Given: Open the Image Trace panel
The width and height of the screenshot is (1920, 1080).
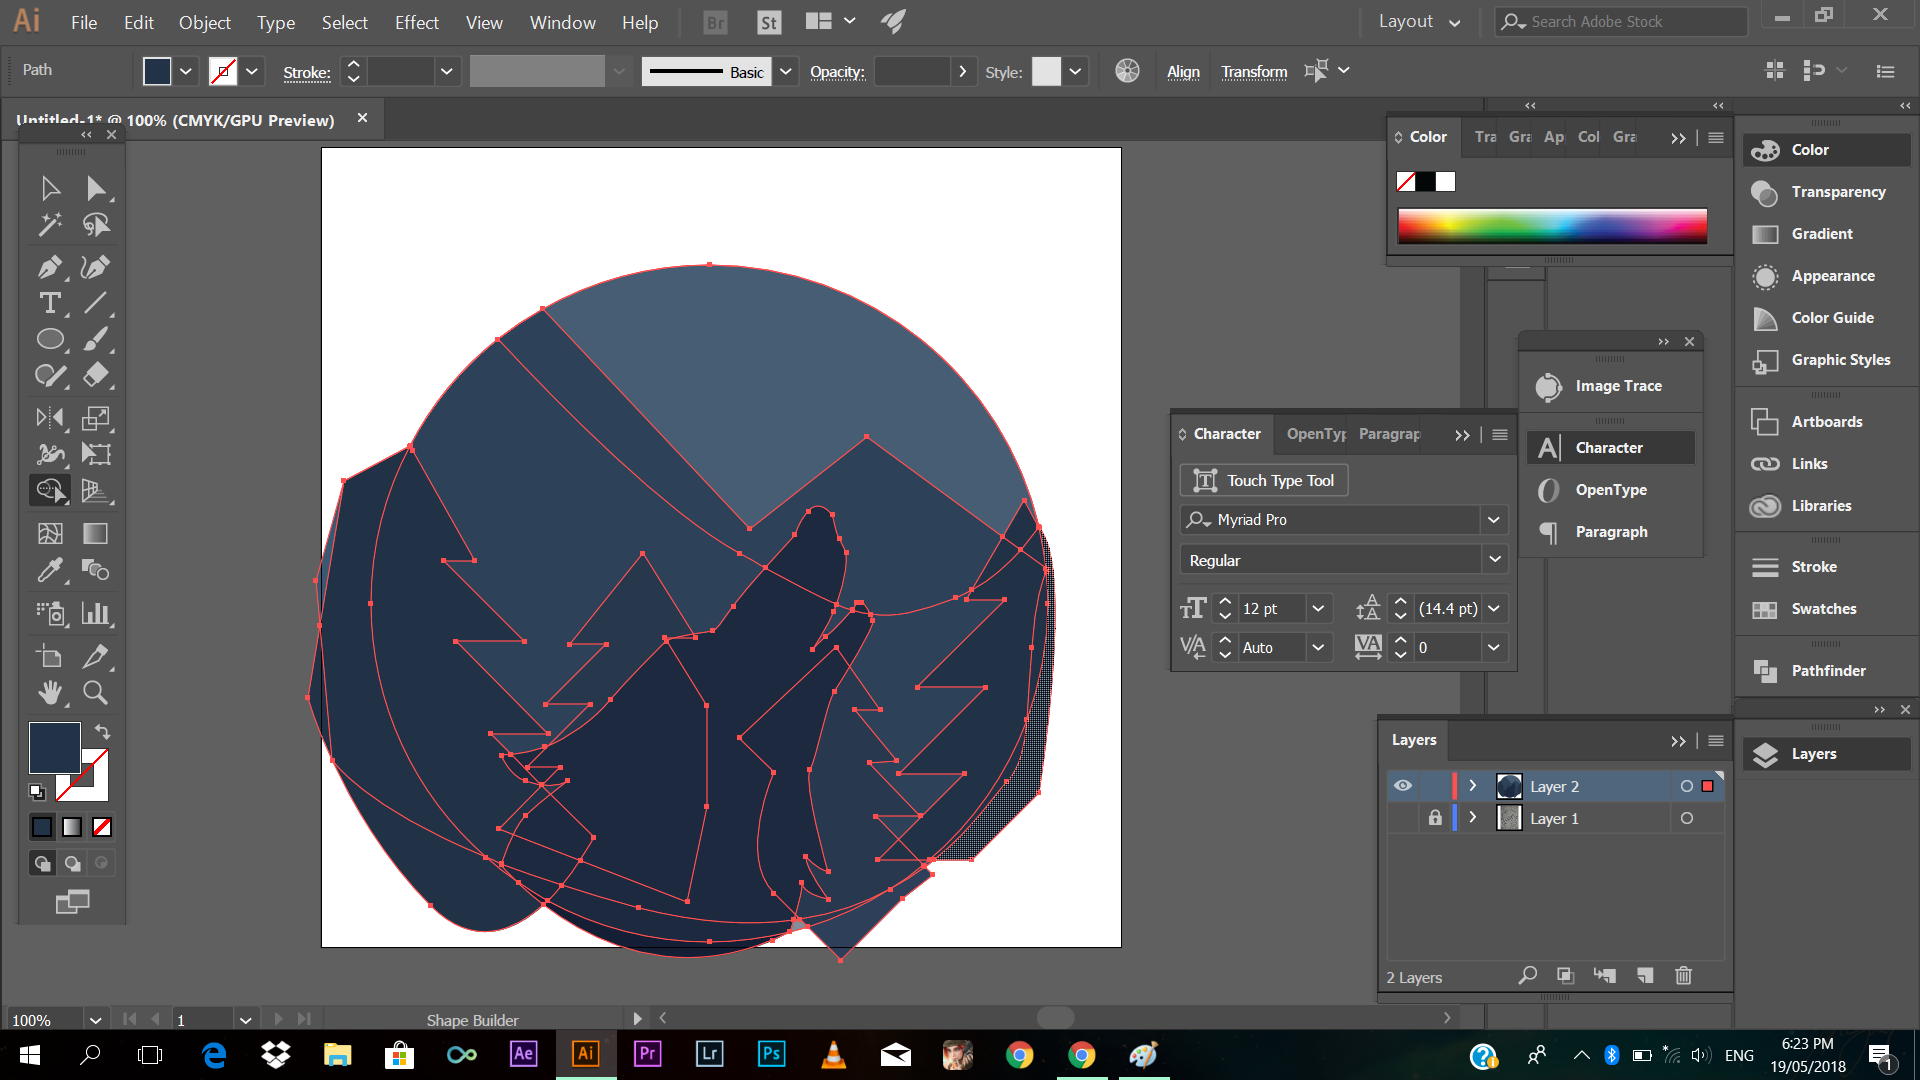Looking at the screenshot, I should click(1611, 386).
